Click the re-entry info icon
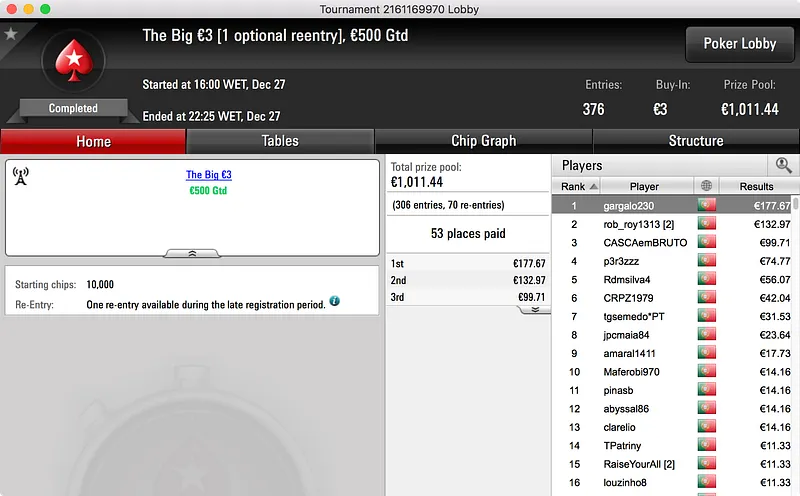The height and width of the screenshot is (496, 800). (x=335, y=301)
